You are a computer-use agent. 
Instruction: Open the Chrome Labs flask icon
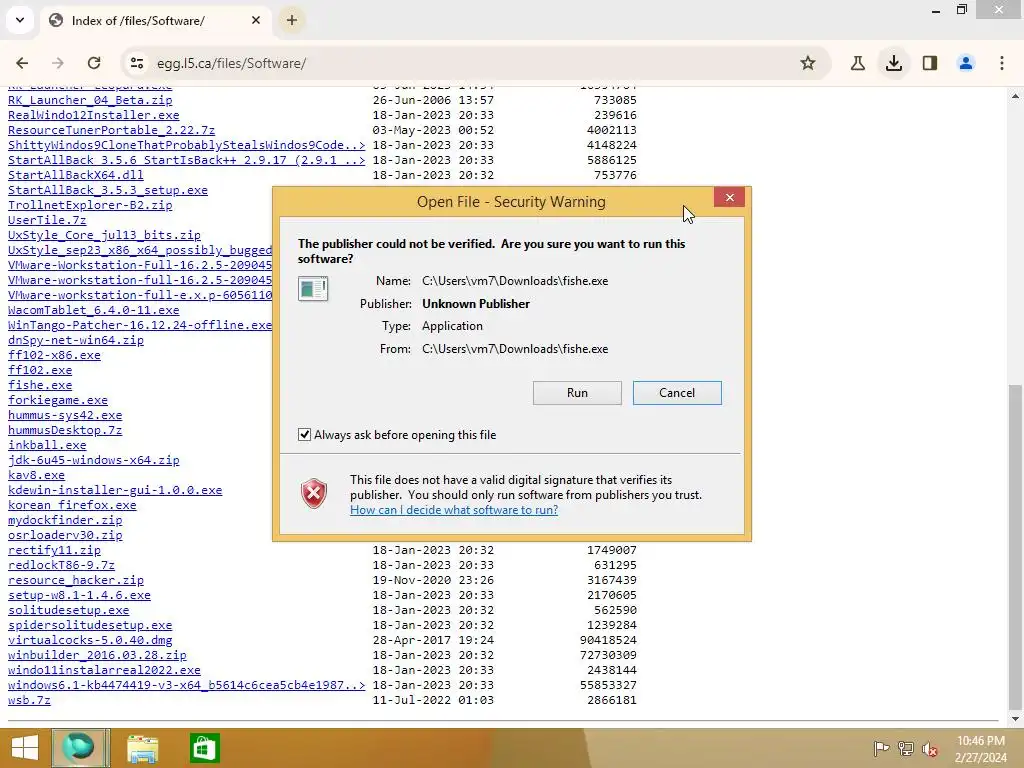point(858,63)
